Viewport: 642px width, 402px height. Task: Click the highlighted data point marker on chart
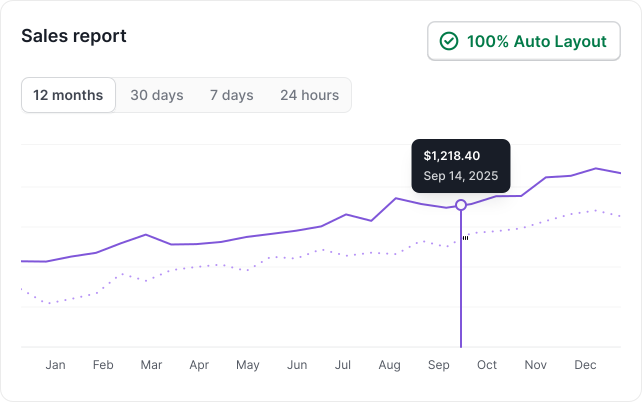point(461,205)
